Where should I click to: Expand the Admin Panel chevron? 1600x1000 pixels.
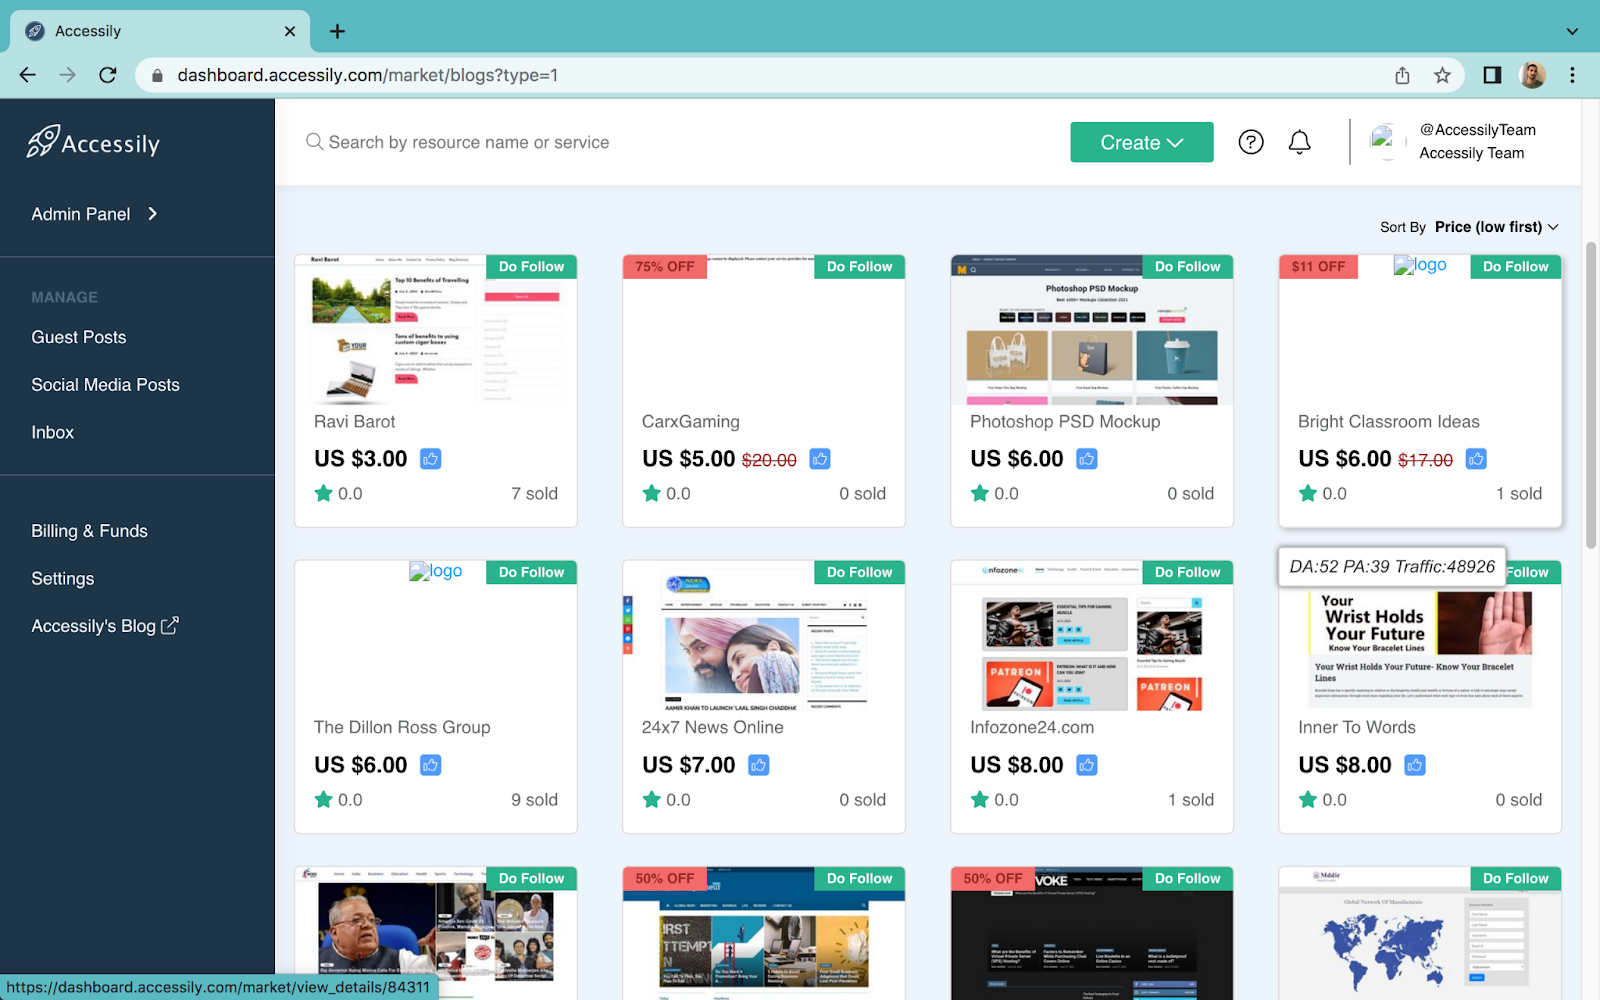[x=152, y=213]
